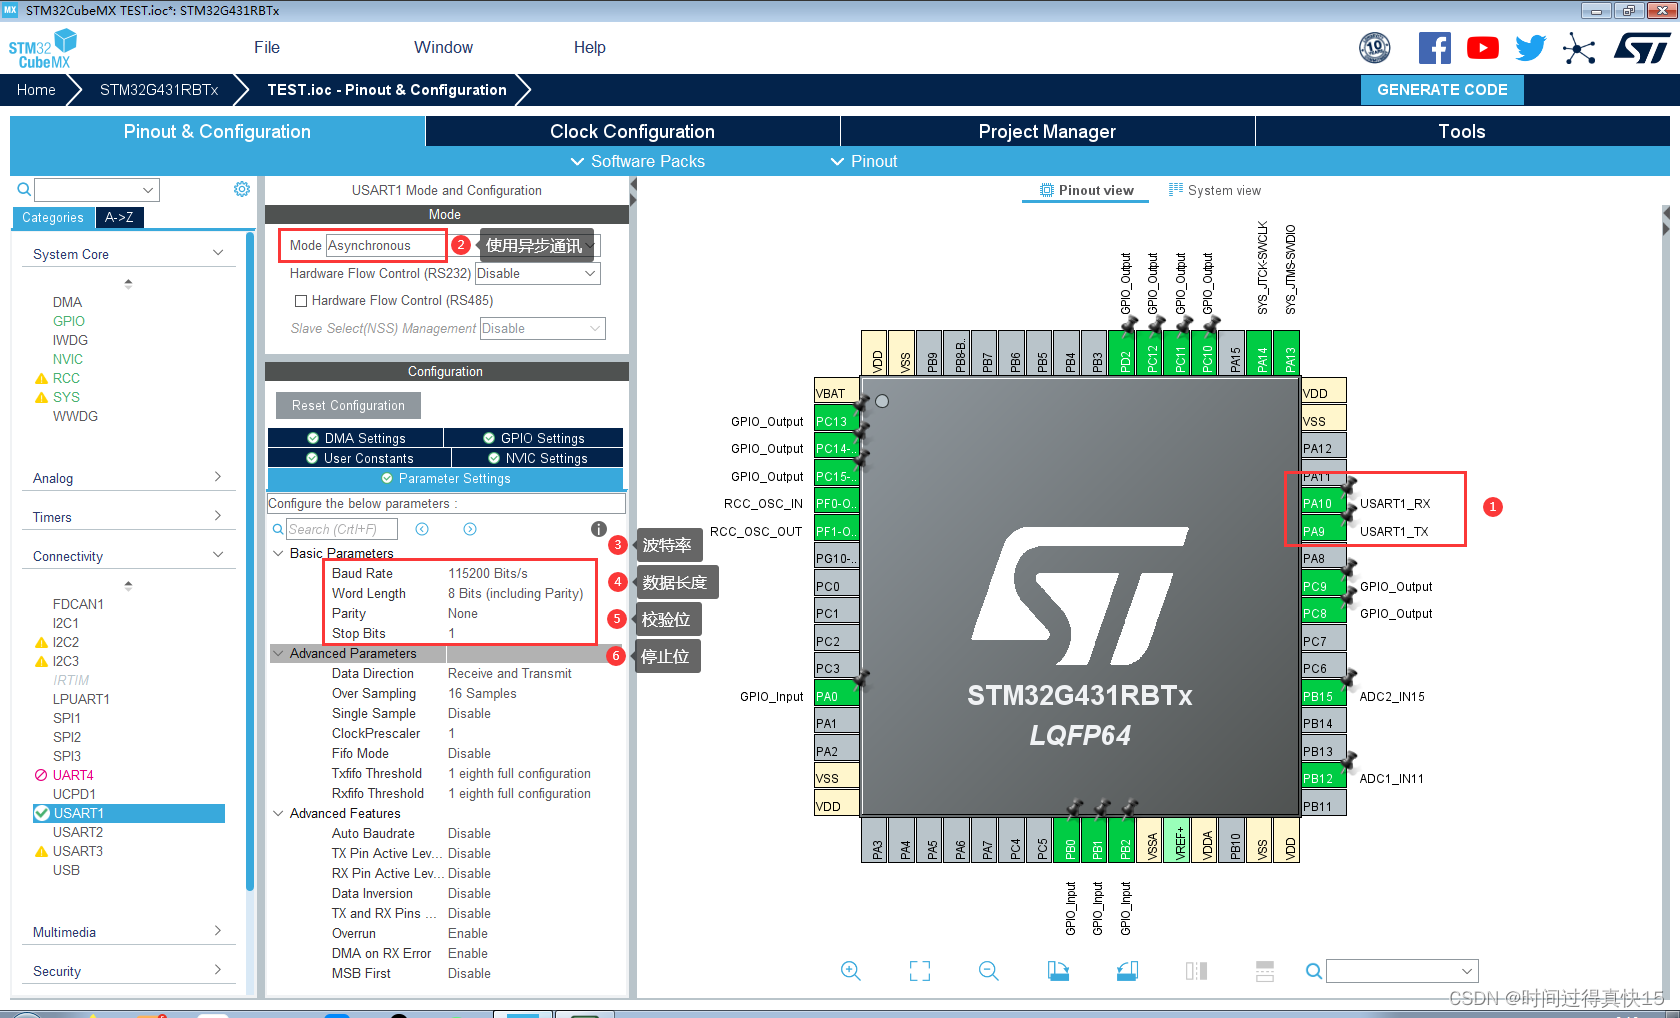The image size is (1680, 1018).
Task: Switch to Project Manager tab
Action: (1047, 131)
